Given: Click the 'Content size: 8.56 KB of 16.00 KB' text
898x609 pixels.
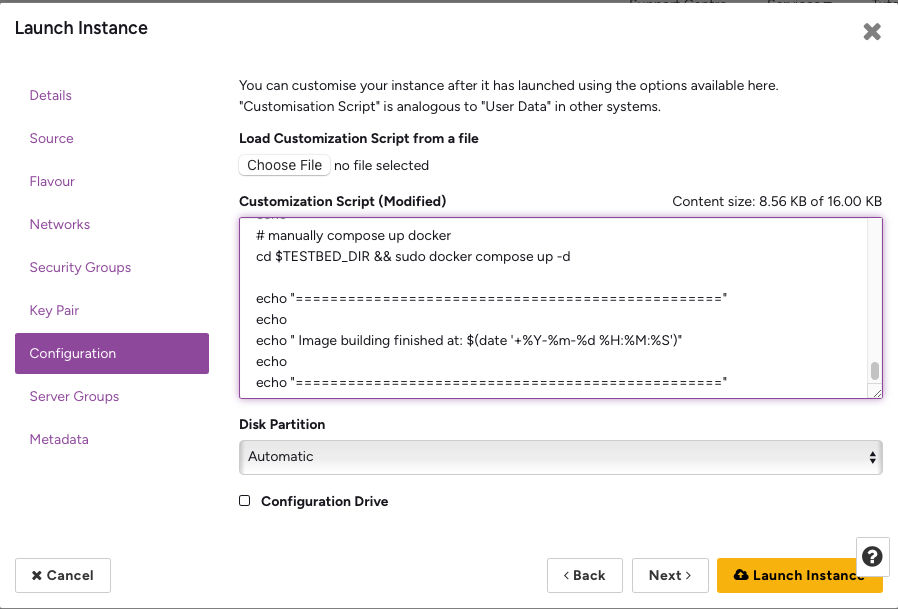Looking at the screenshot, I should [x=777, y=202].
